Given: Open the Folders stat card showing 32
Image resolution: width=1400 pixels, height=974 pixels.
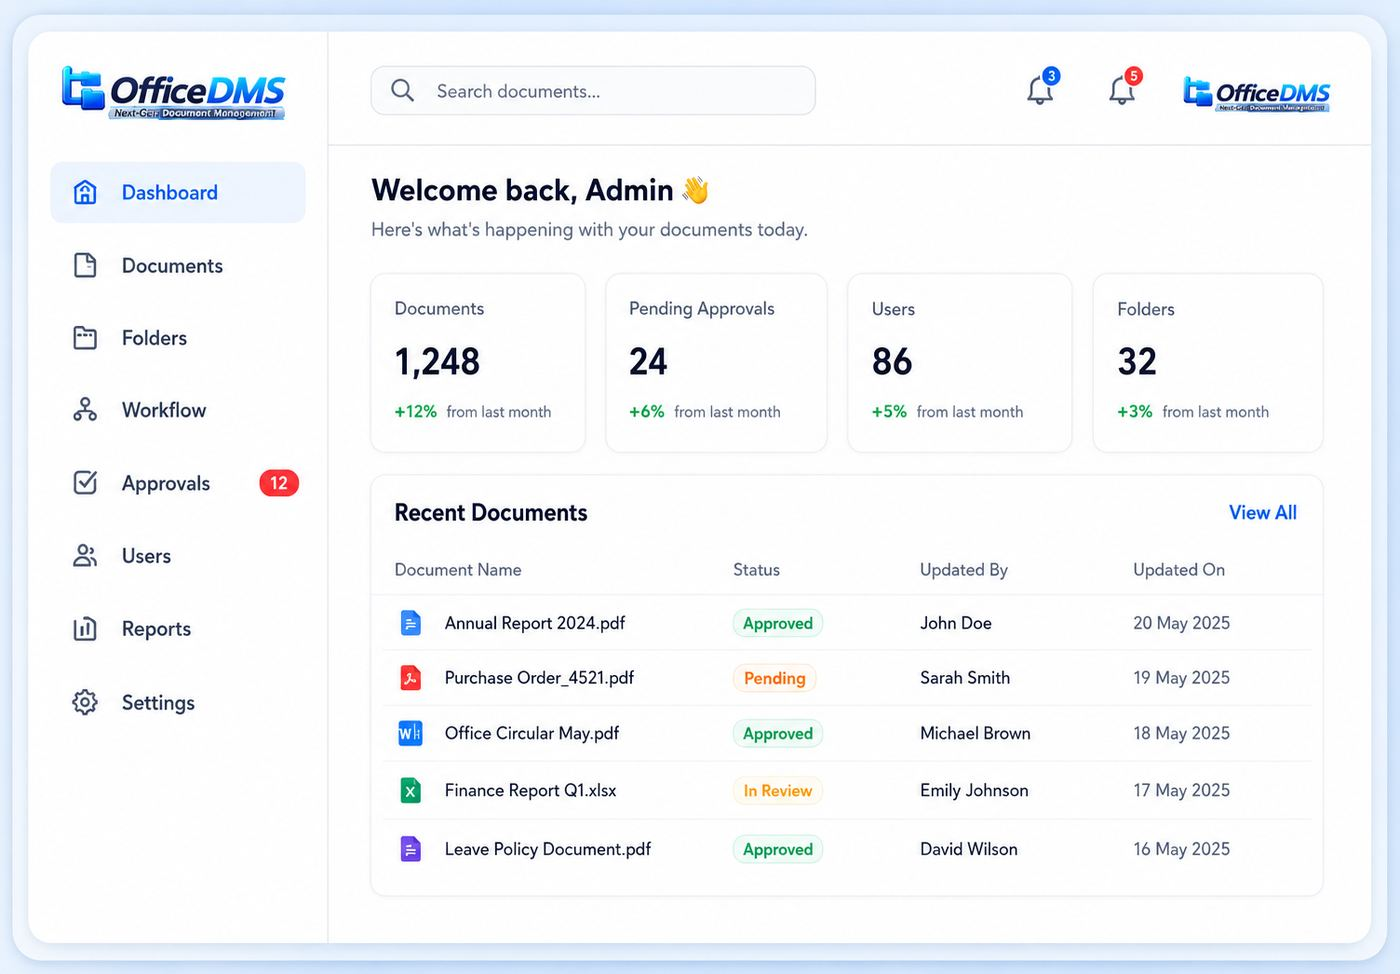Looking at the screenshot, I should [x=1208, y=363].
